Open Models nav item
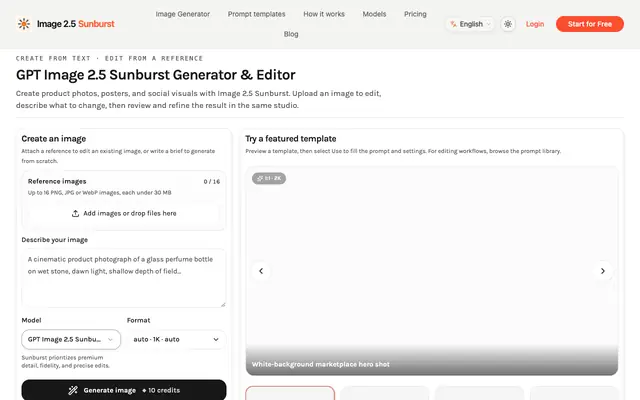Screen dimensions: 640x400 [x=374, y=14]
